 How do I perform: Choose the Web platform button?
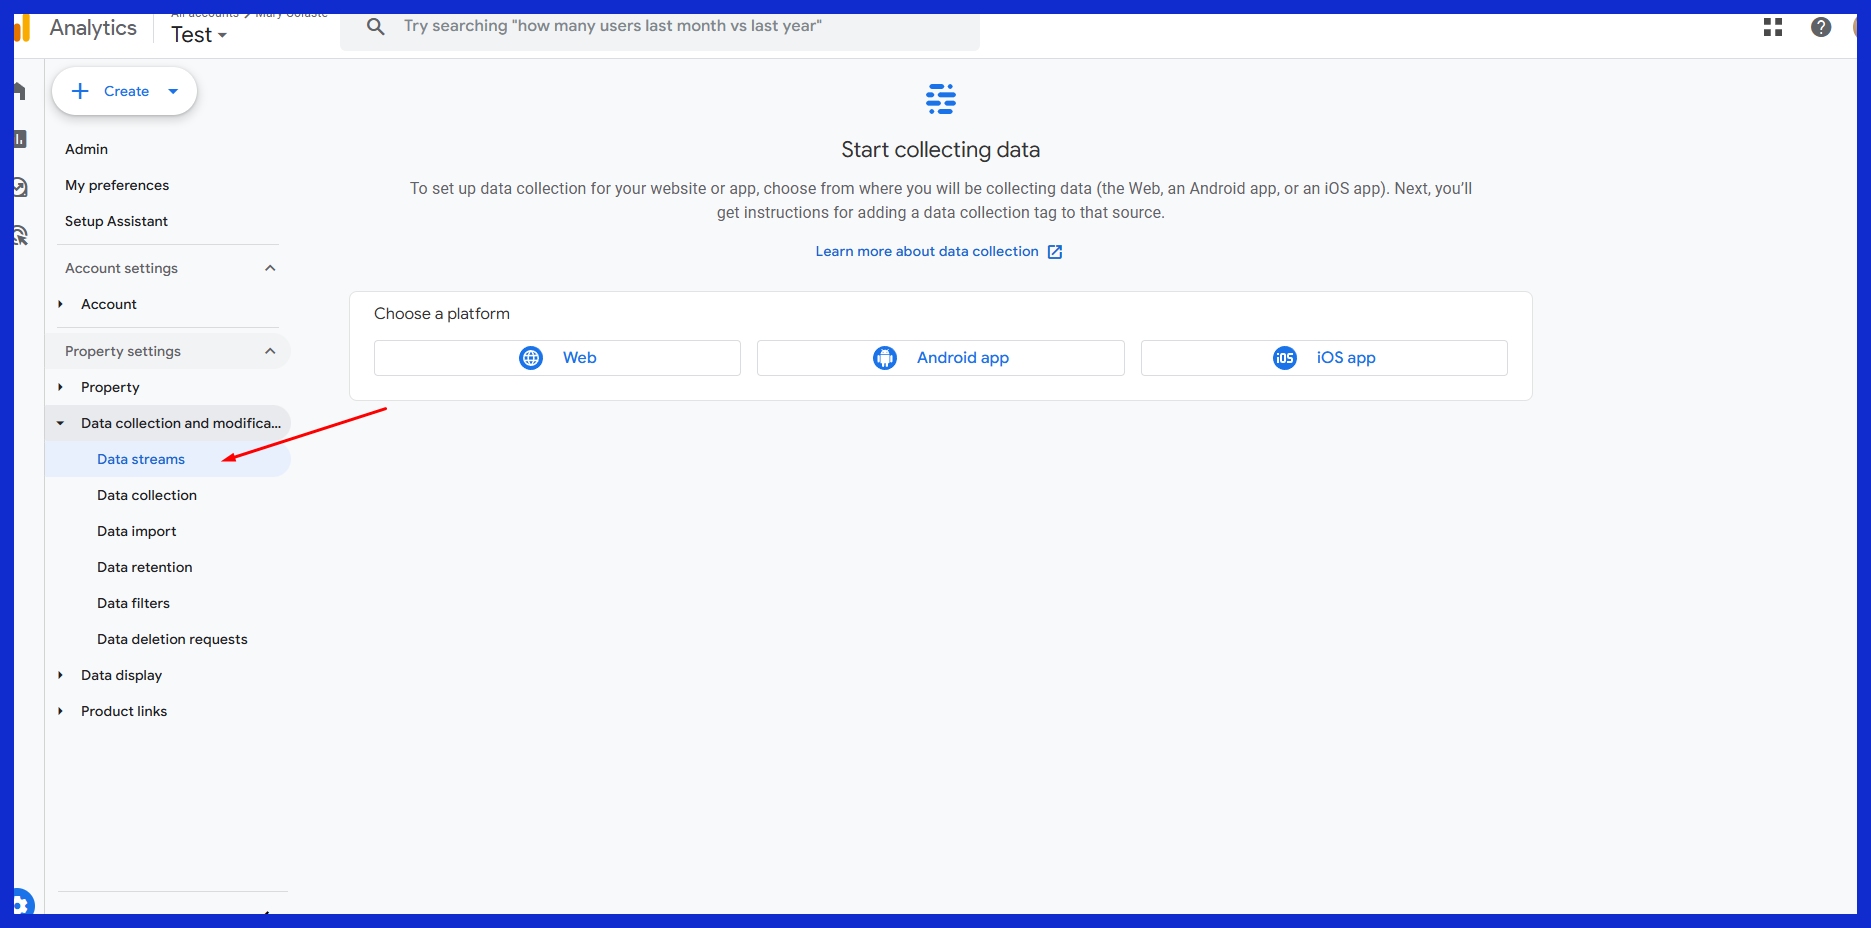coord(557,358)
